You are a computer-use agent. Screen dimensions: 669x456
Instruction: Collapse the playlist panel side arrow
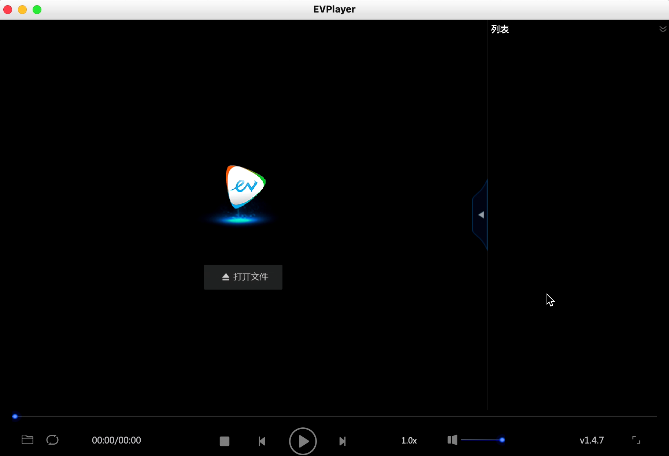480,215
